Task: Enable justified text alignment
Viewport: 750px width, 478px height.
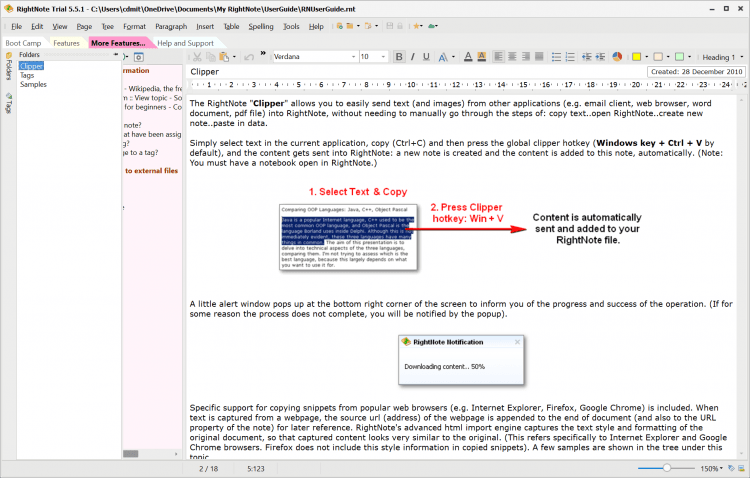Action: click(539, 57)
